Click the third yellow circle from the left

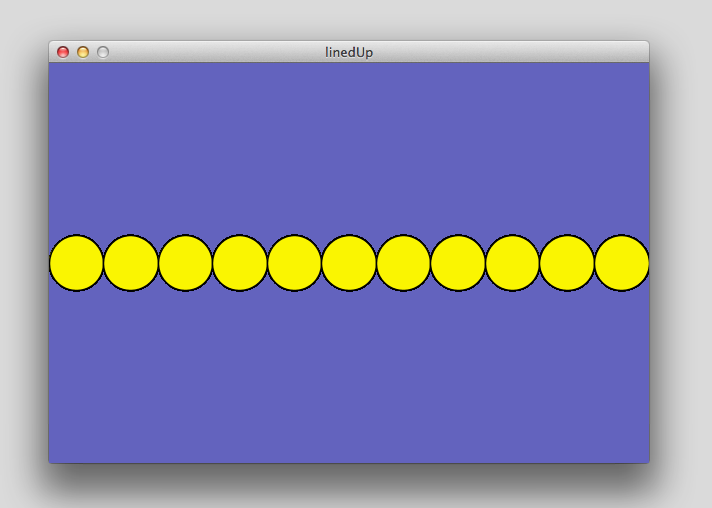tap(185, 263)
